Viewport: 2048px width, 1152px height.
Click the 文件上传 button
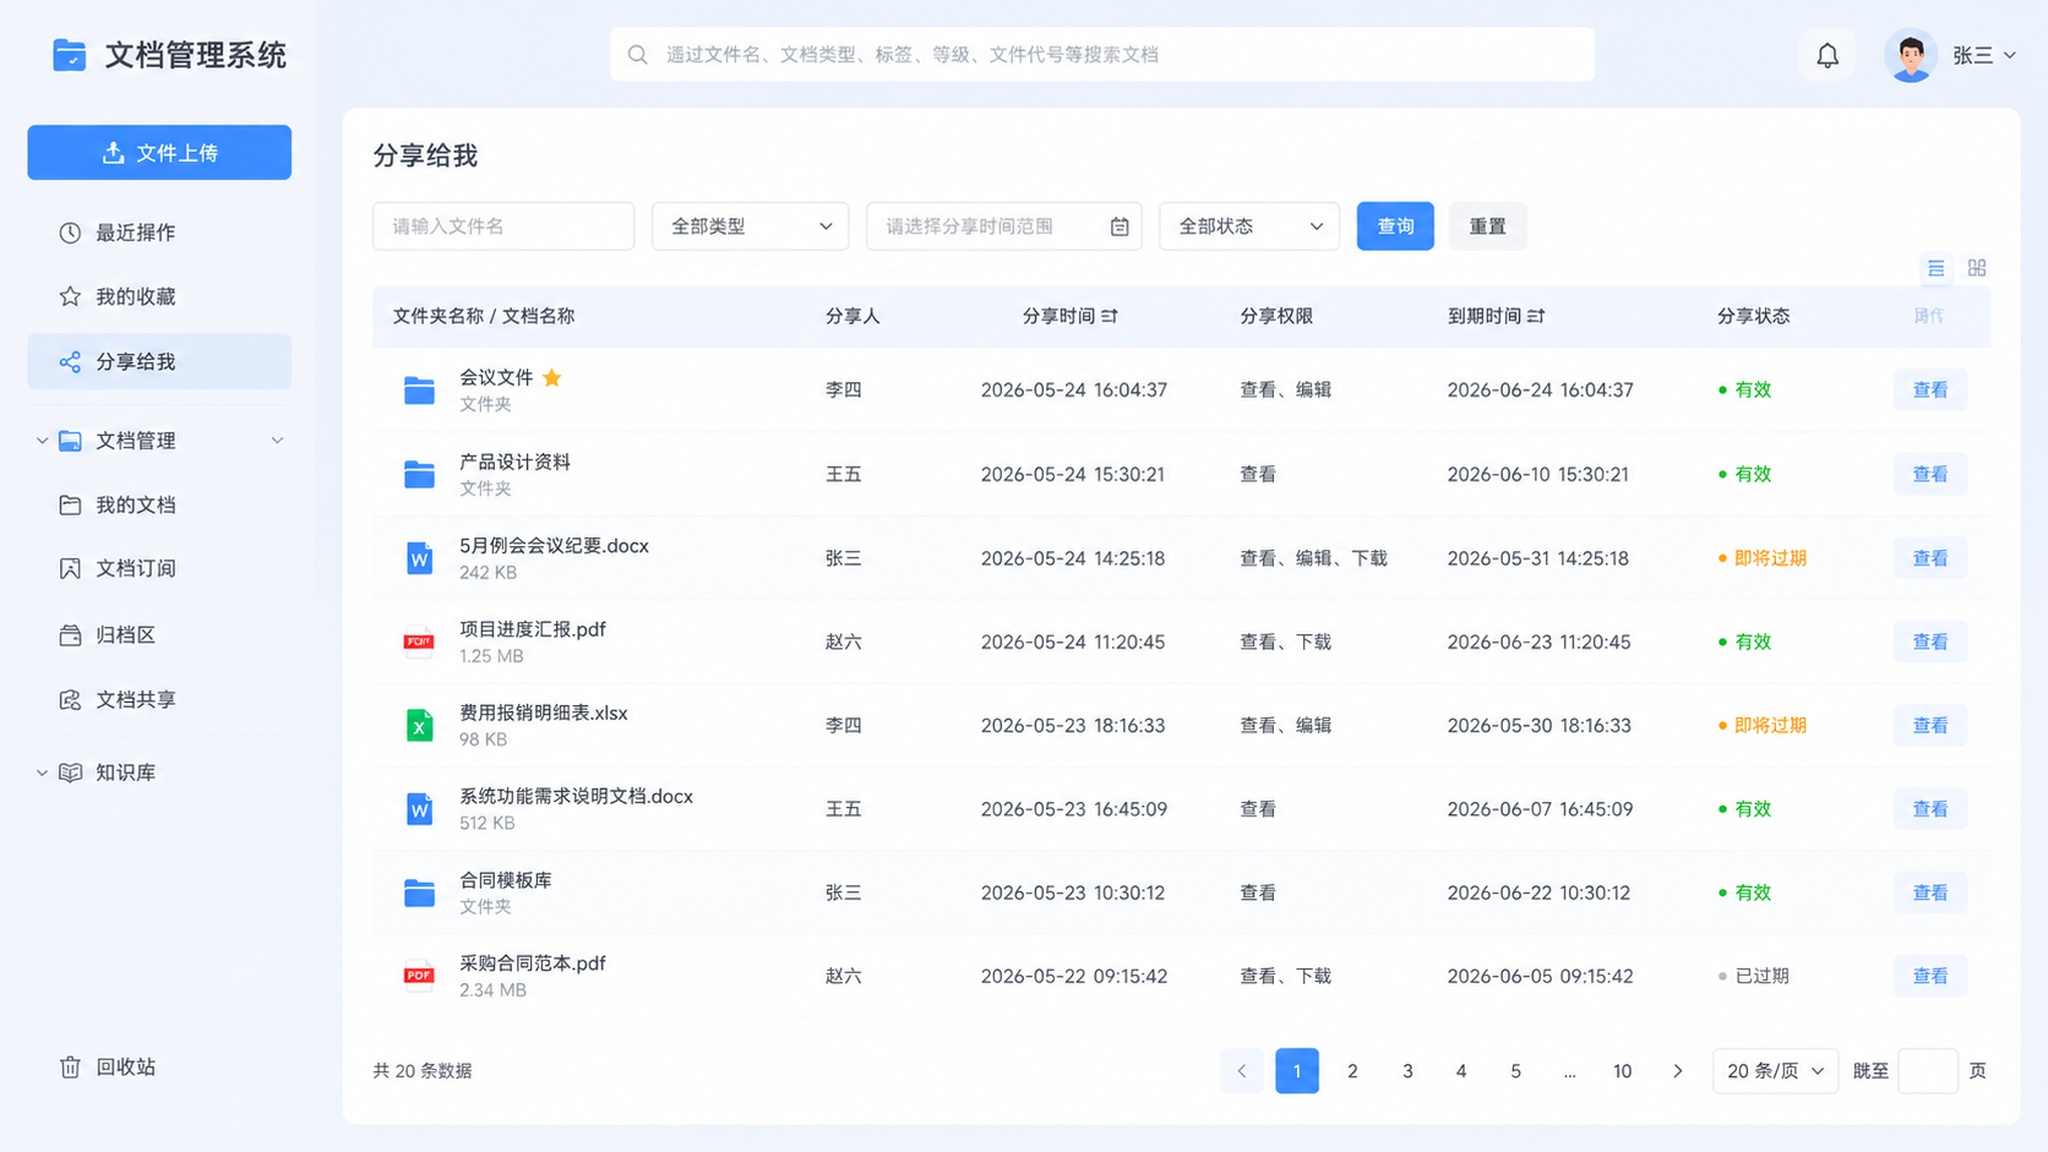coord(159,152)
